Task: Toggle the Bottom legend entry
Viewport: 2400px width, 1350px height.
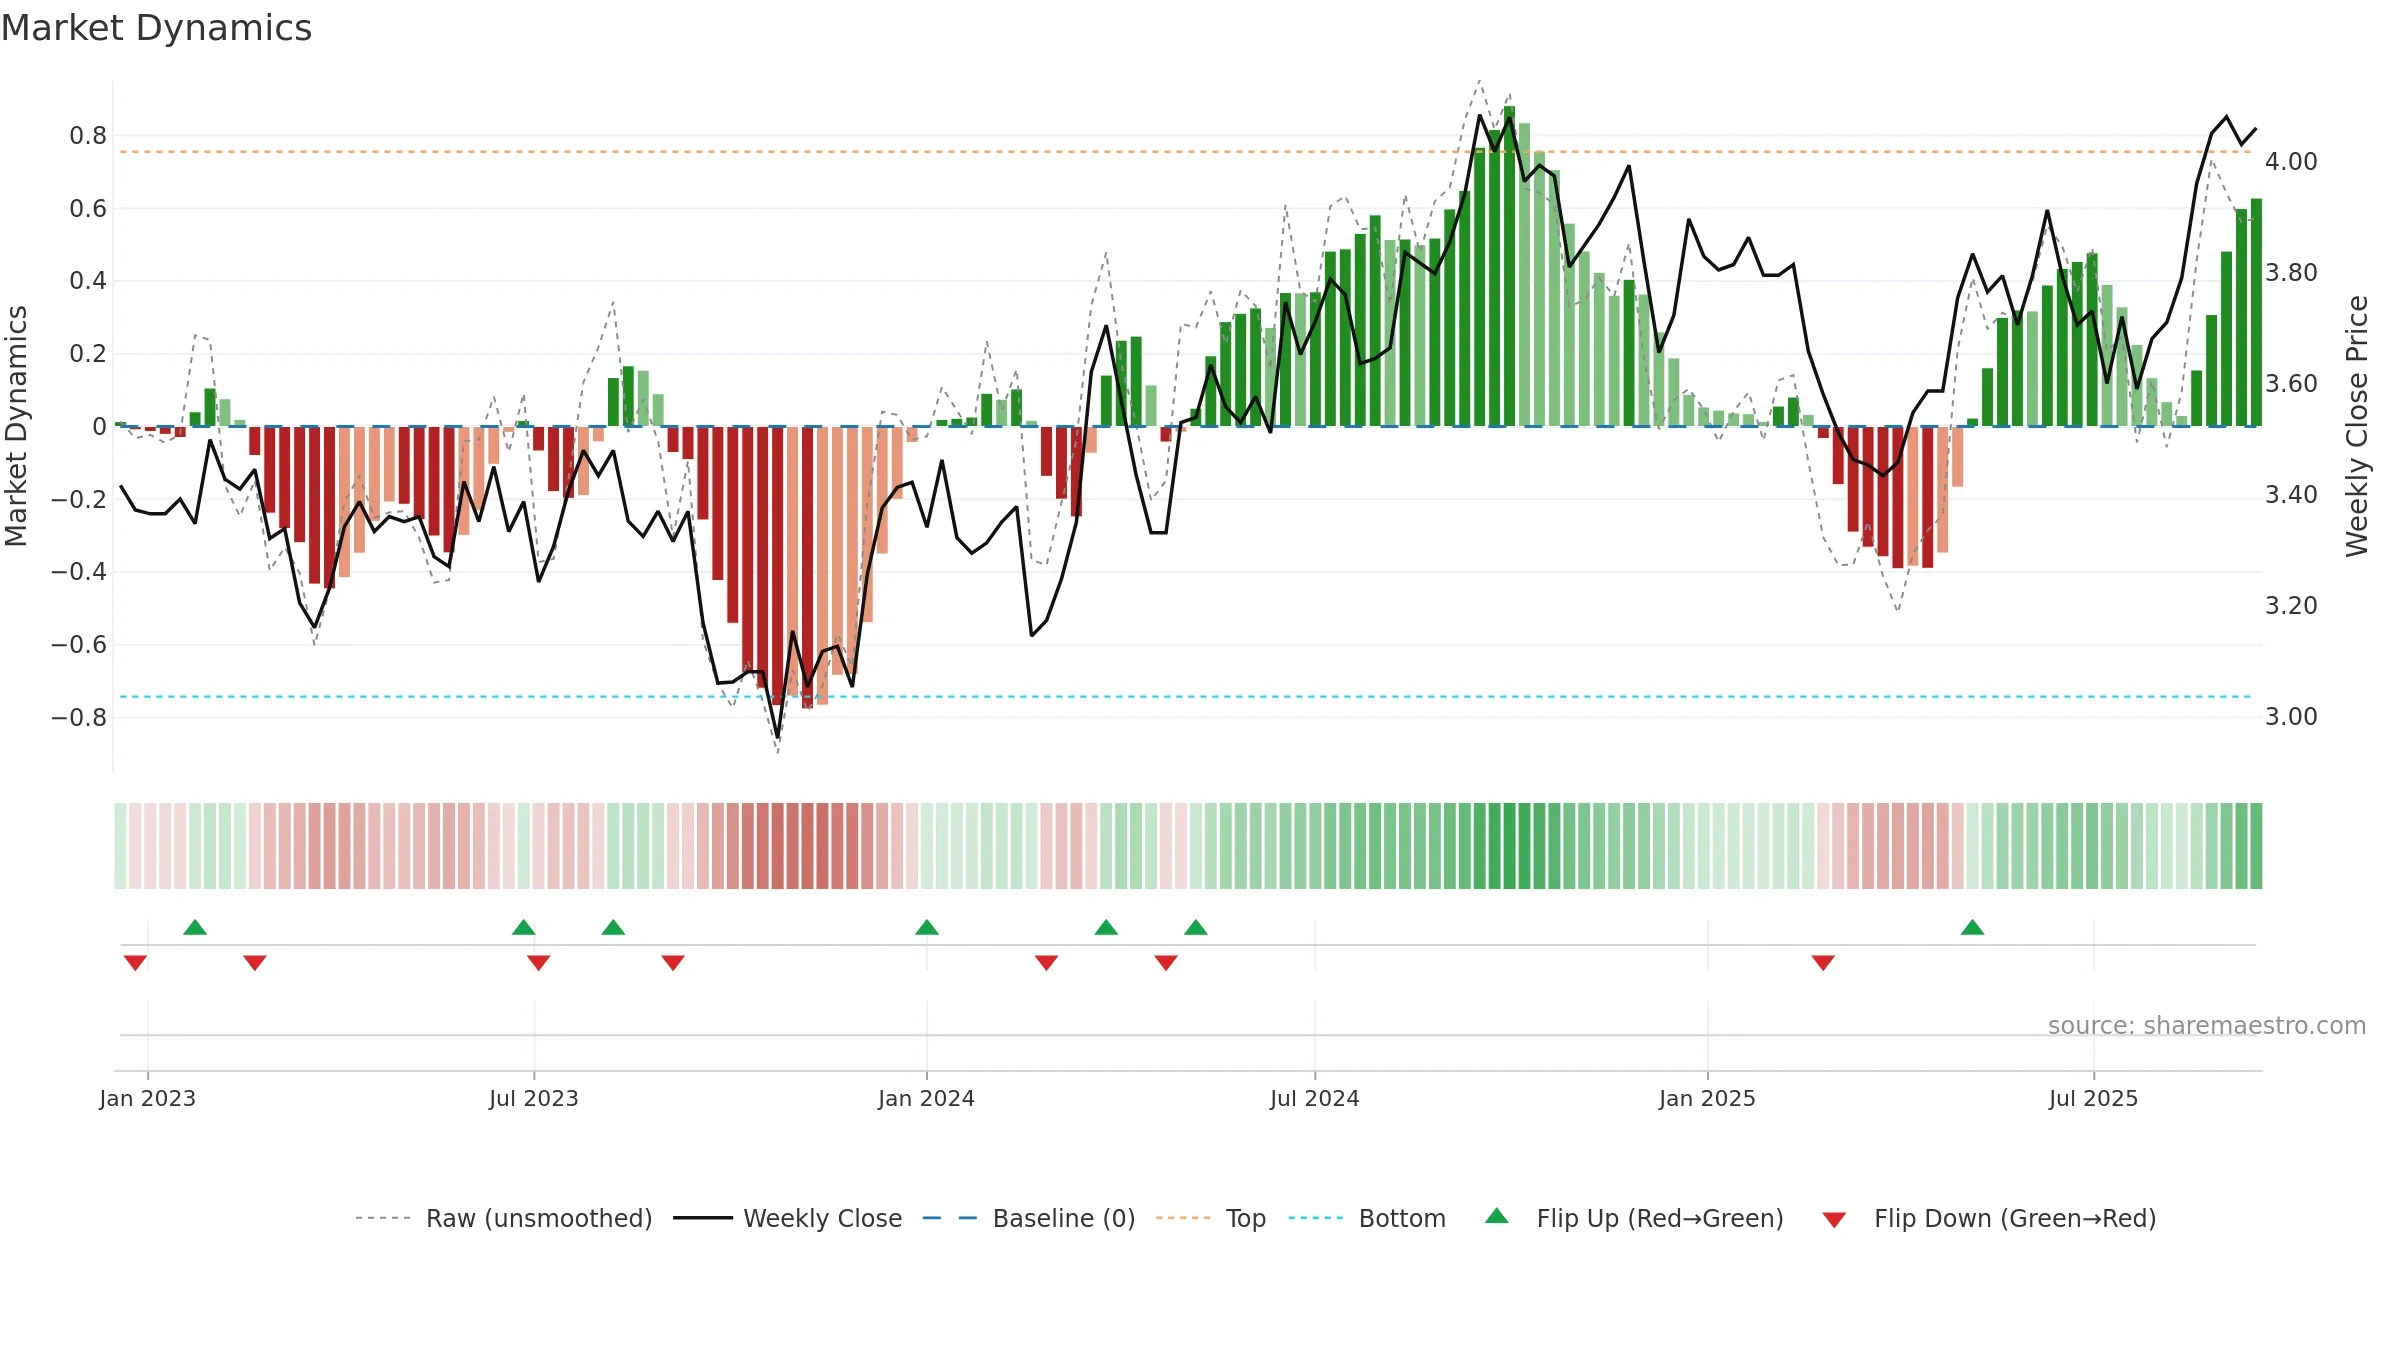Action: [1367, 1218]
